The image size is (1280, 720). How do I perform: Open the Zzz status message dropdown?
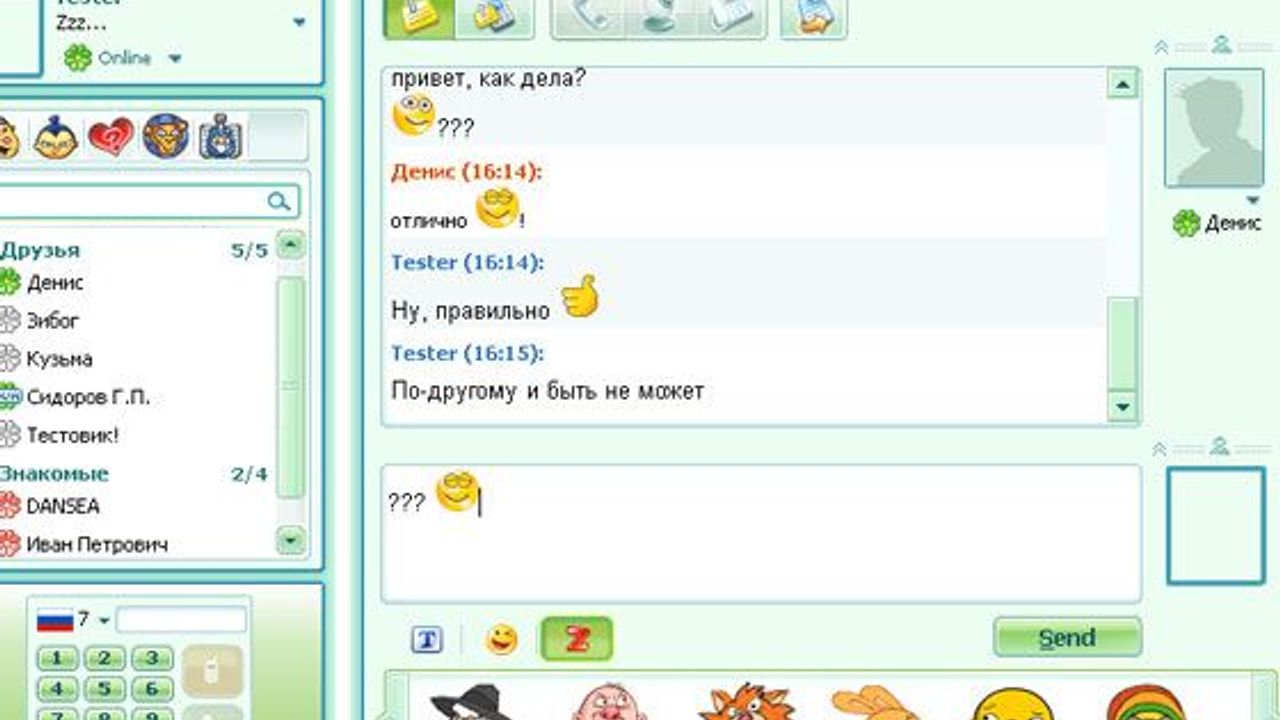tap(299, 22)
